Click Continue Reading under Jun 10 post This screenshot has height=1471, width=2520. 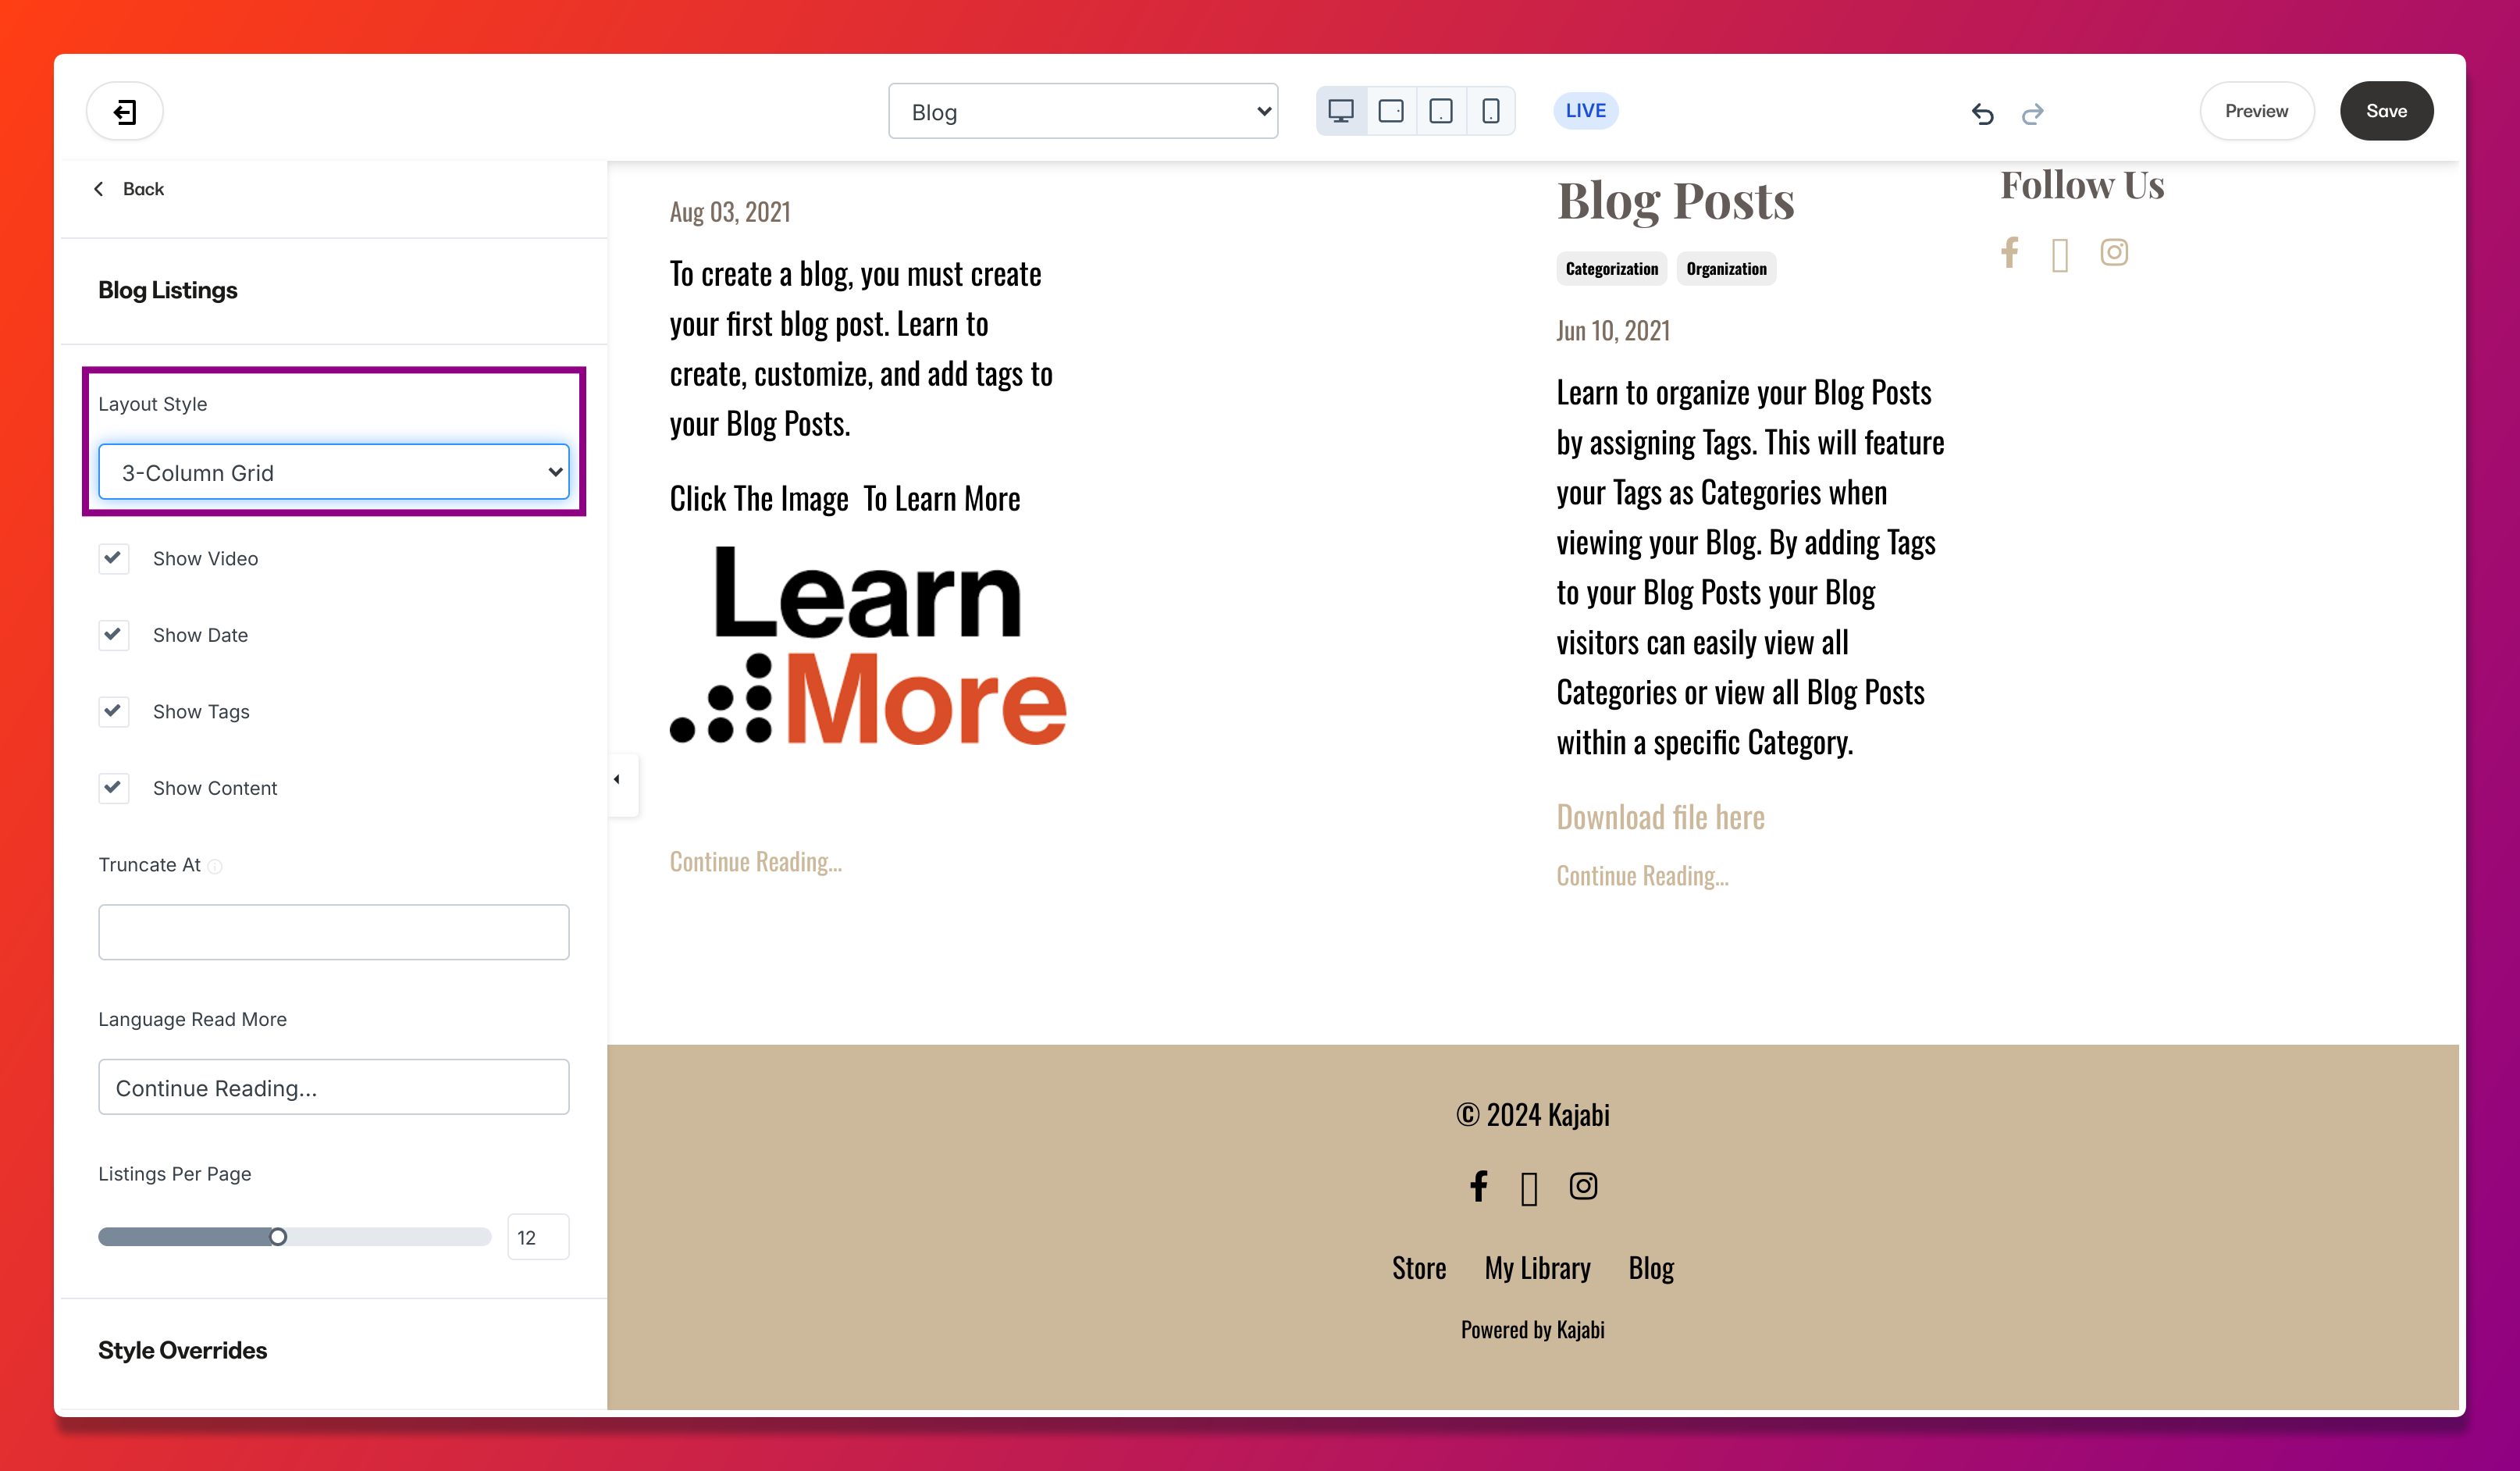tap(1642, 876)
